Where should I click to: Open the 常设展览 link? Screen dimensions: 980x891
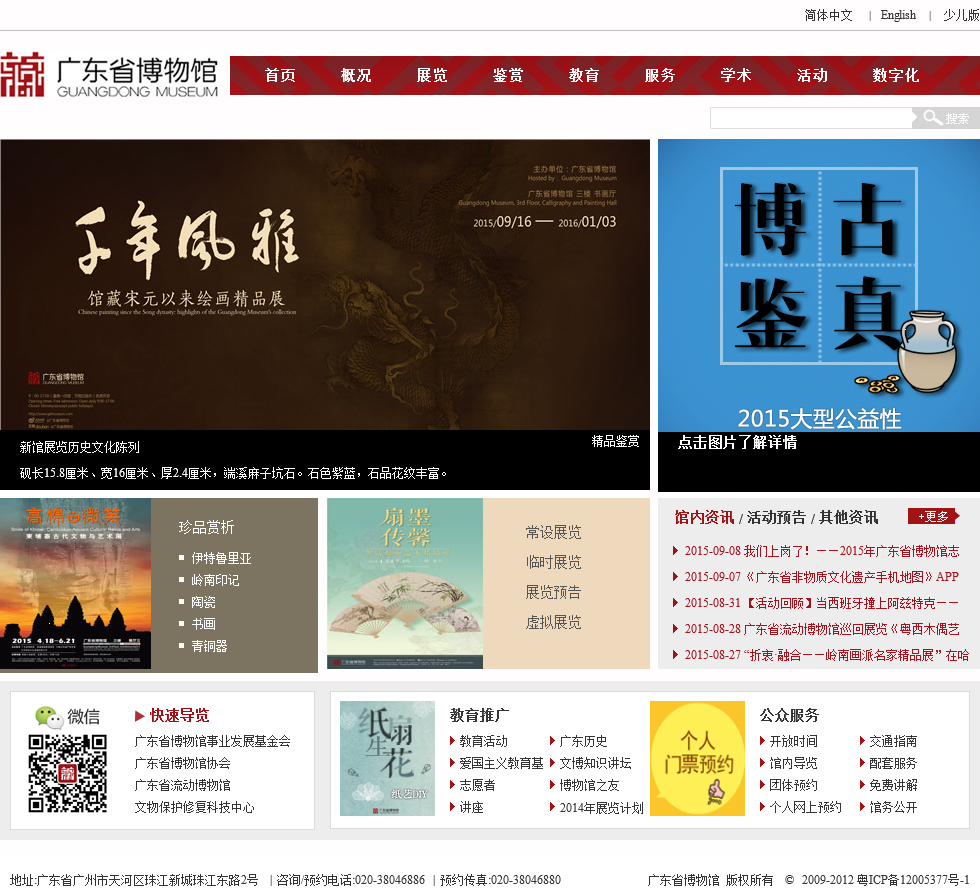[x=553, y=532]
